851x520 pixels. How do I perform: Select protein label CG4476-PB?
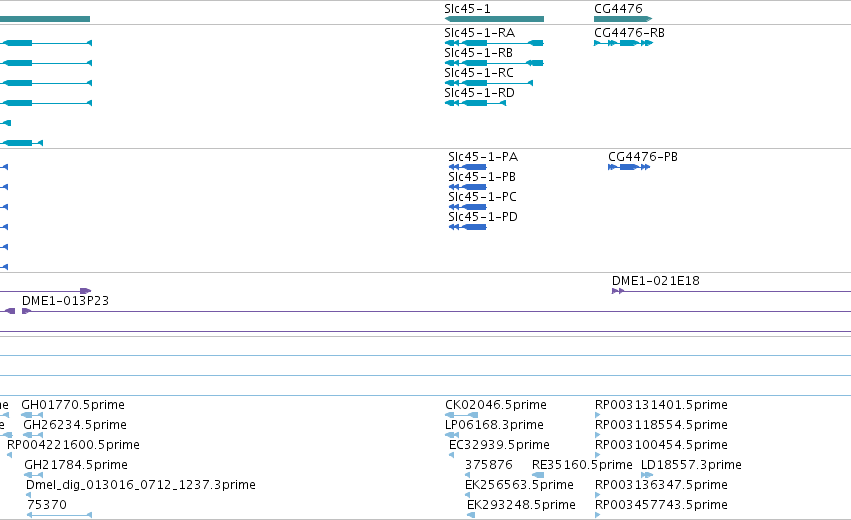[x=643, y=157]
